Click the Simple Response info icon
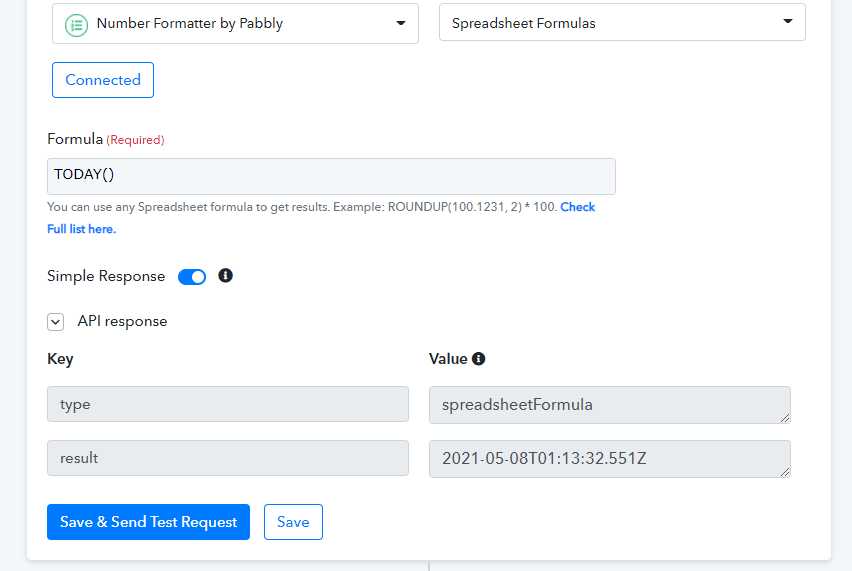This screenshot has height=571, width=852. [225, 275]
